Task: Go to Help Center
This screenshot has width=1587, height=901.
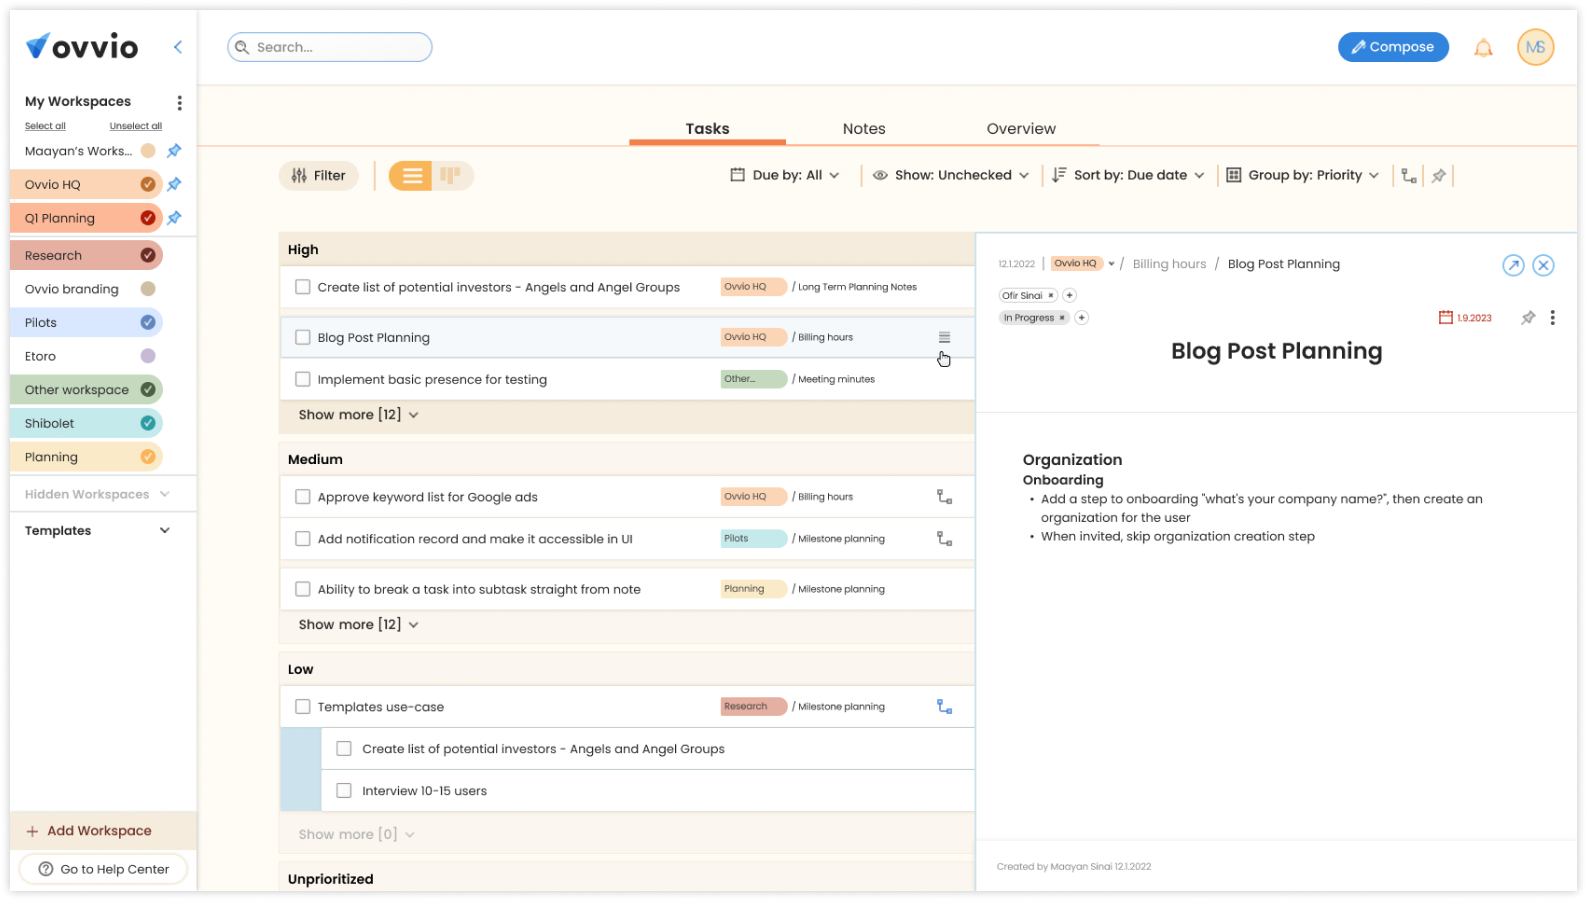Action: click(x=104, y=870)
